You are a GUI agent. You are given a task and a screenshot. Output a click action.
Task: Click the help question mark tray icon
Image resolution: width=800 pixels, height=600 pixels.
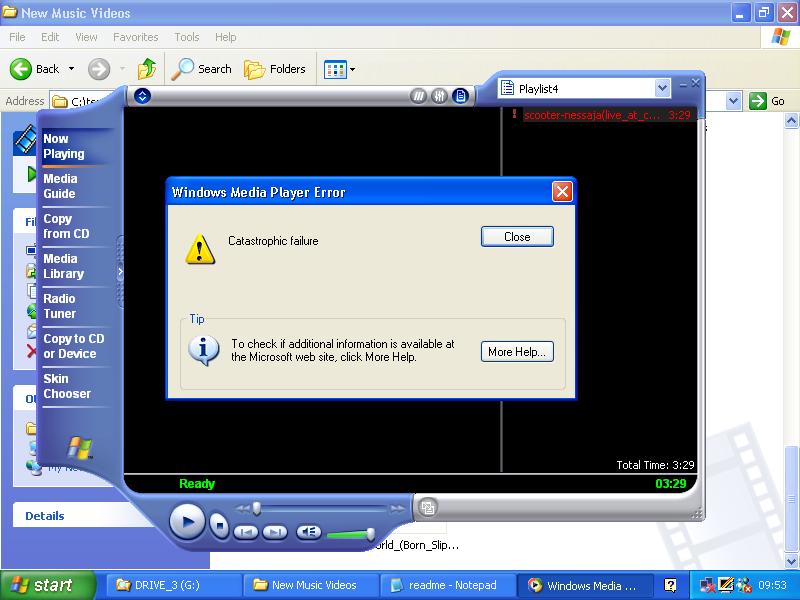[670, 585]
